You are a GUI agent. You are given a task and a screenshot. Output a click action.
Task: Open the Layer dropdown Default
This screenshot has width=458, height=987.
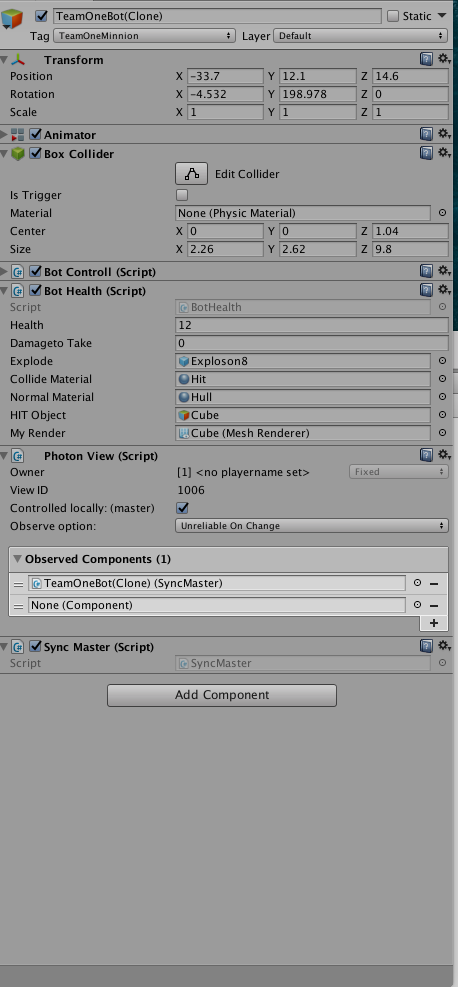click(x=360, y=36)
